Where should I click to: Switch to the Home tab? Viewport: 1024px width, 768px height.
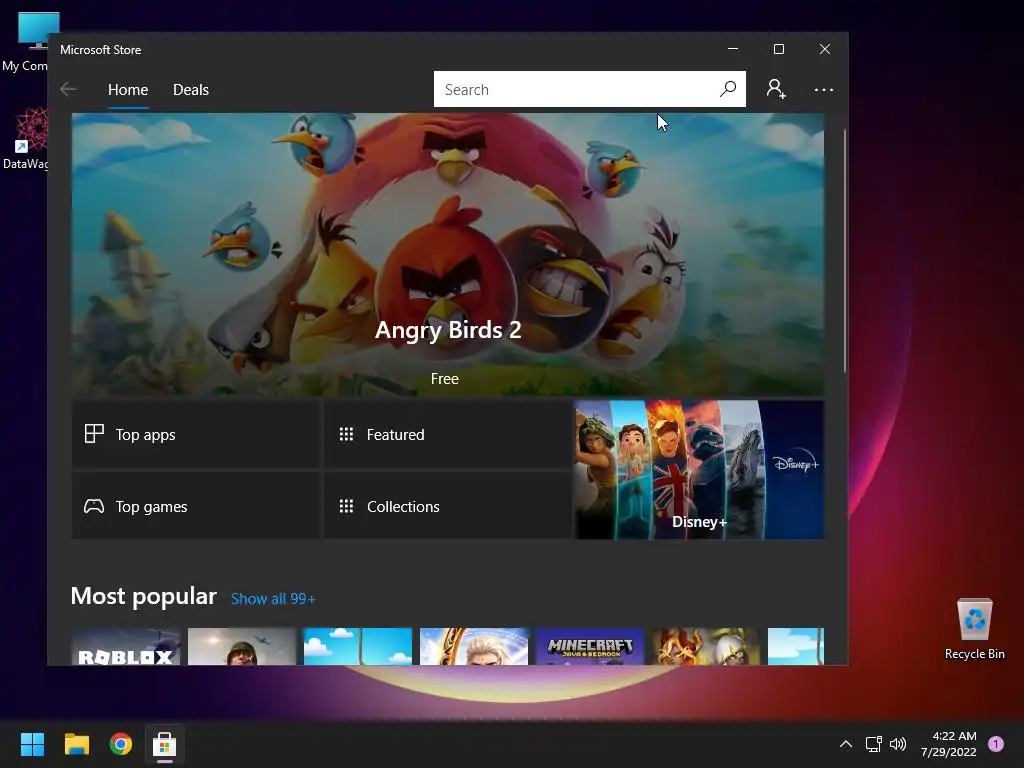point(128,89)
